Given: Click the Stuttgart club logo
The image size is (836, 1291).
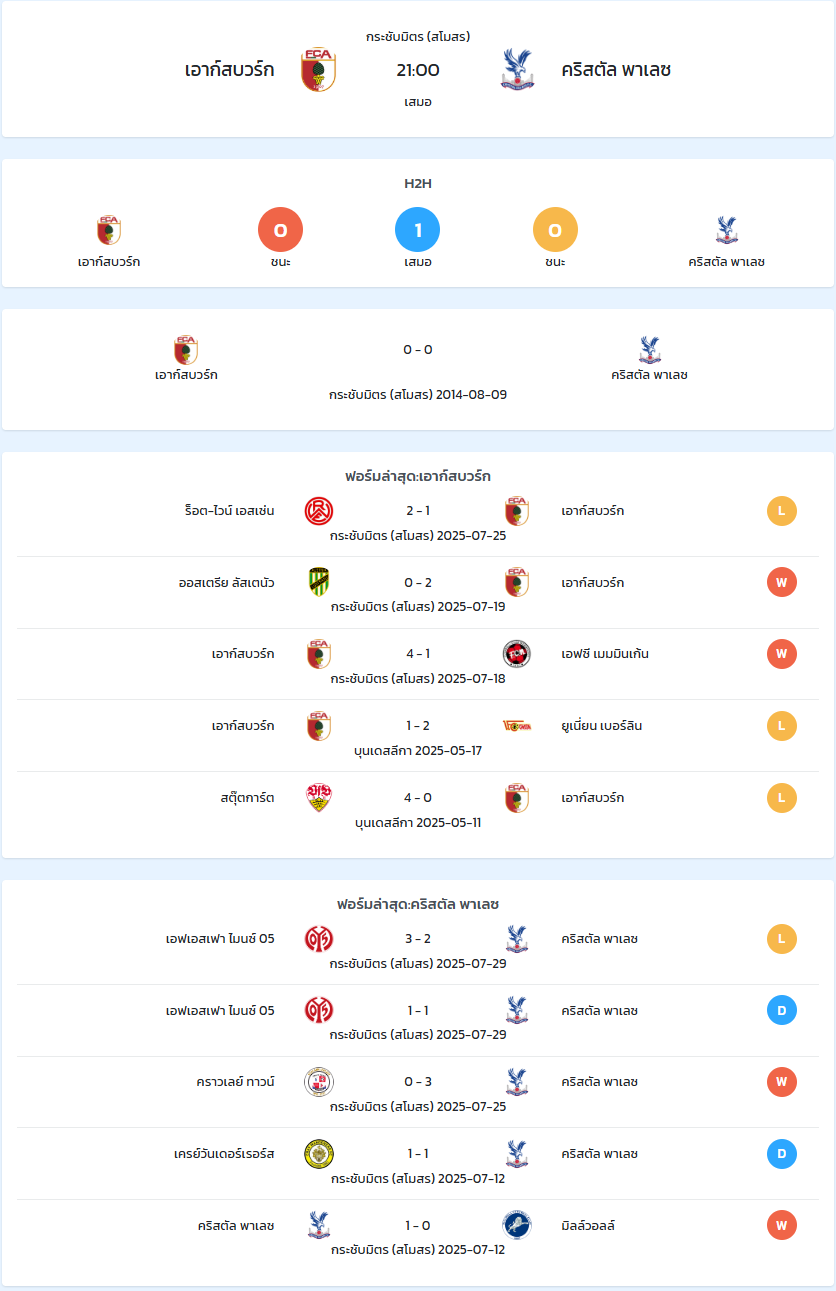Looking at the screenshot, I should (x=319, y=798).
